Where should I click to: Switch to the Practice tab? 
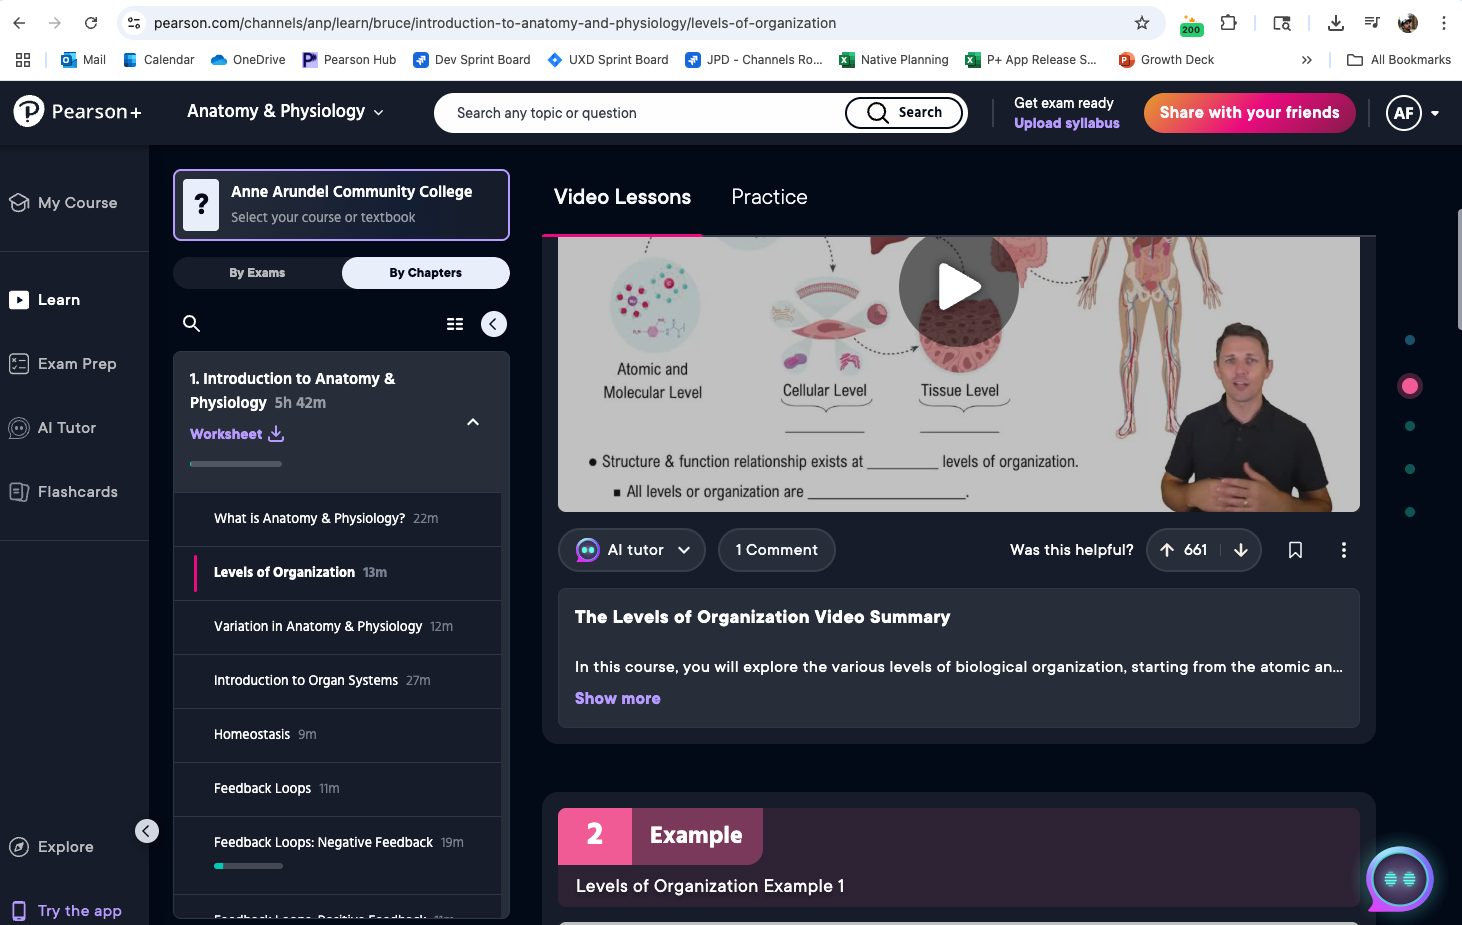[768, 197]
